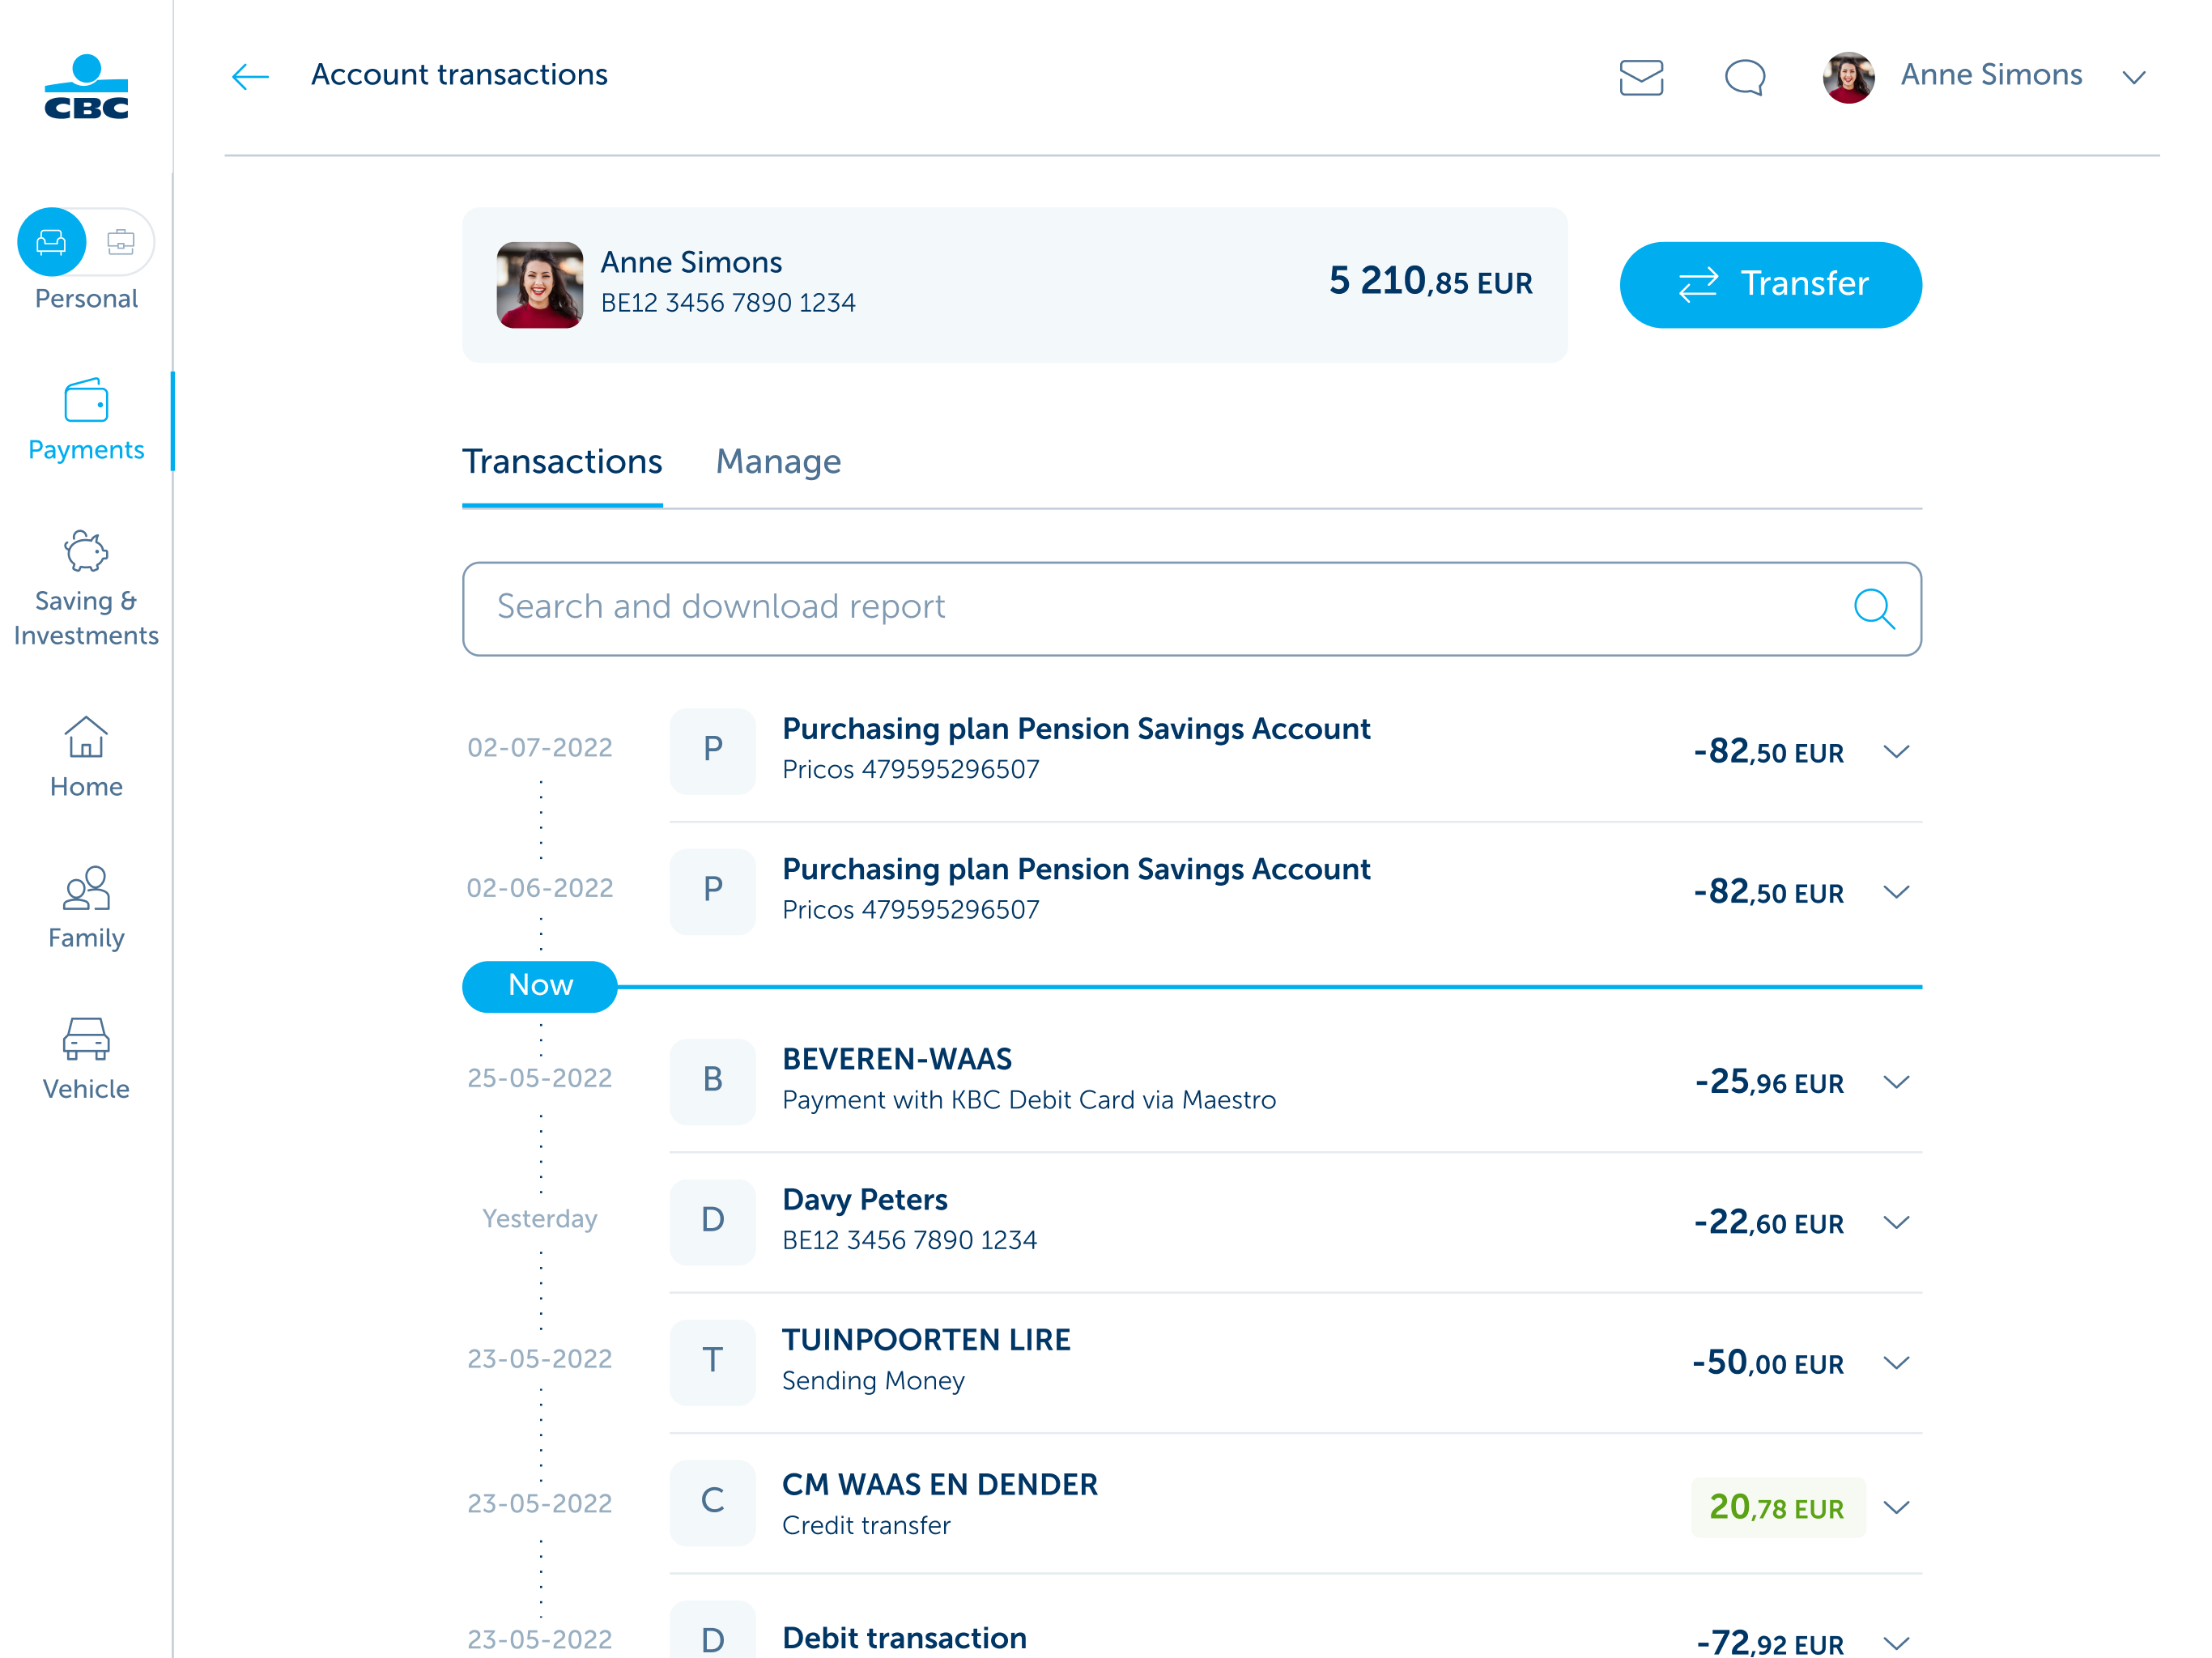Screen dimensions: 2212x1658
Task: Switch to the Manage tab
Action: [x=778, y=462]
